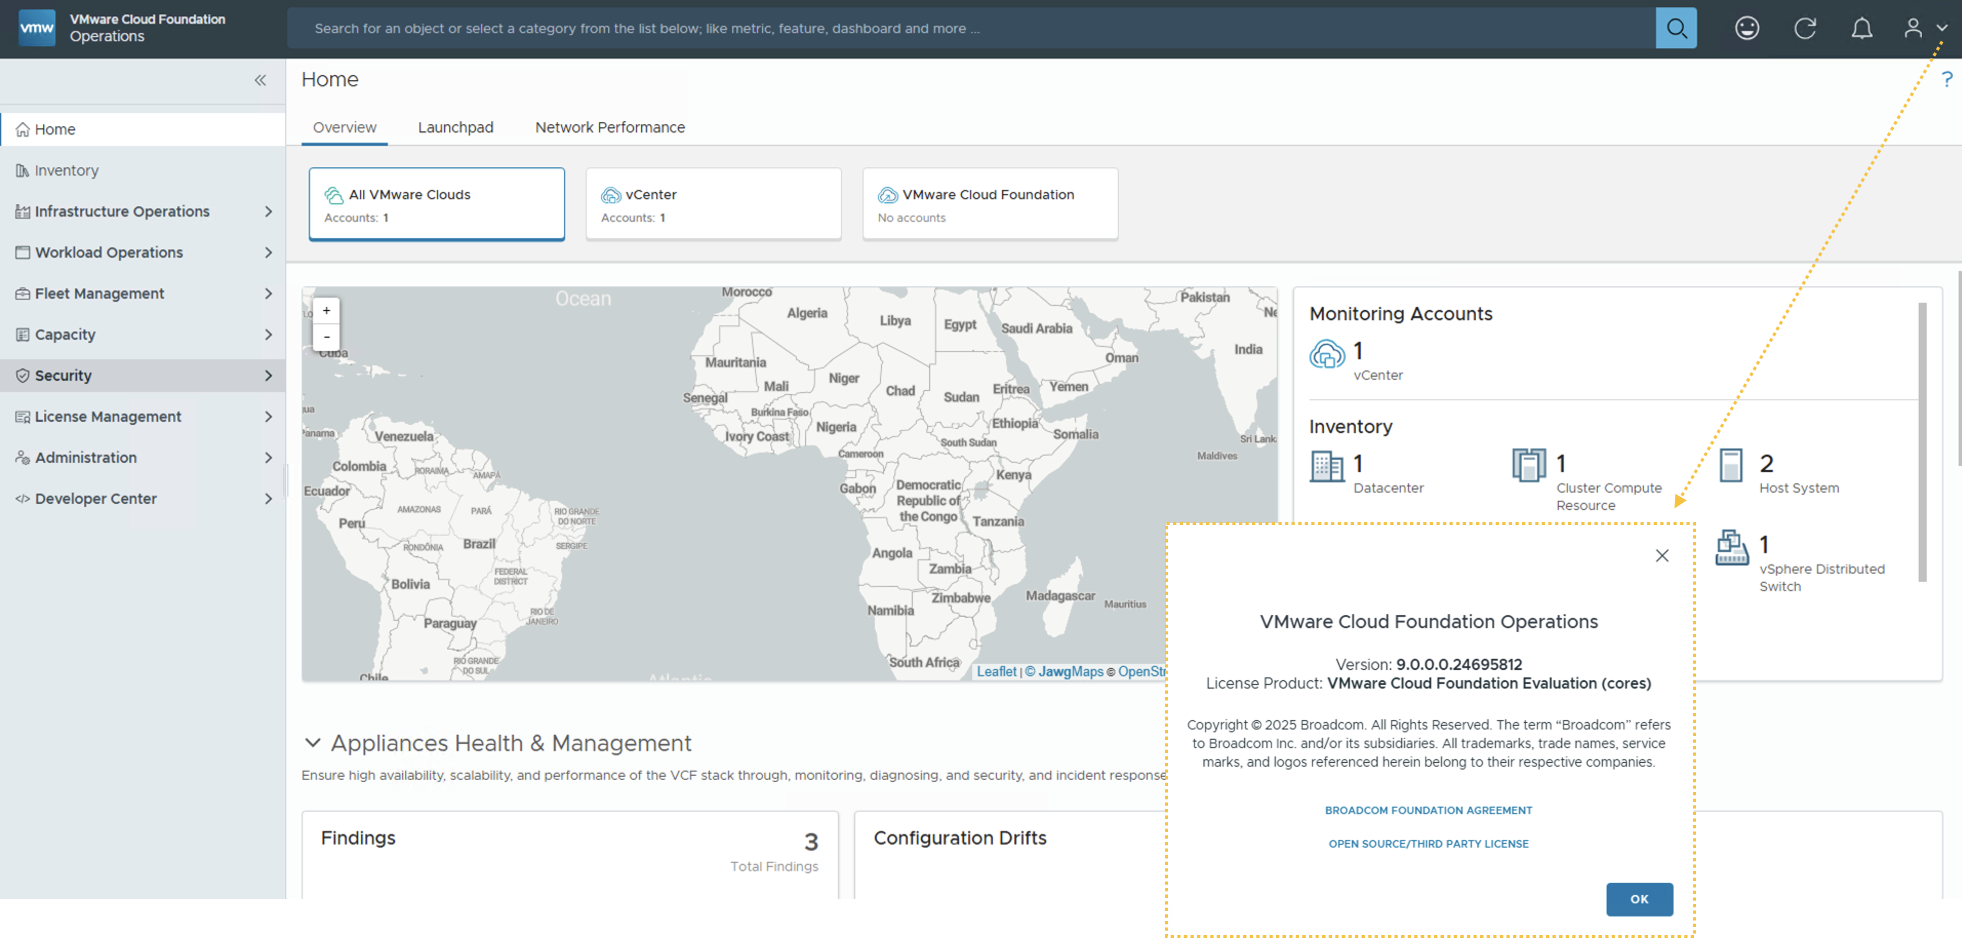The height and width of the screenshot is (944, 1962).
Task: Zoom in on the map
Action: [326, 311]
